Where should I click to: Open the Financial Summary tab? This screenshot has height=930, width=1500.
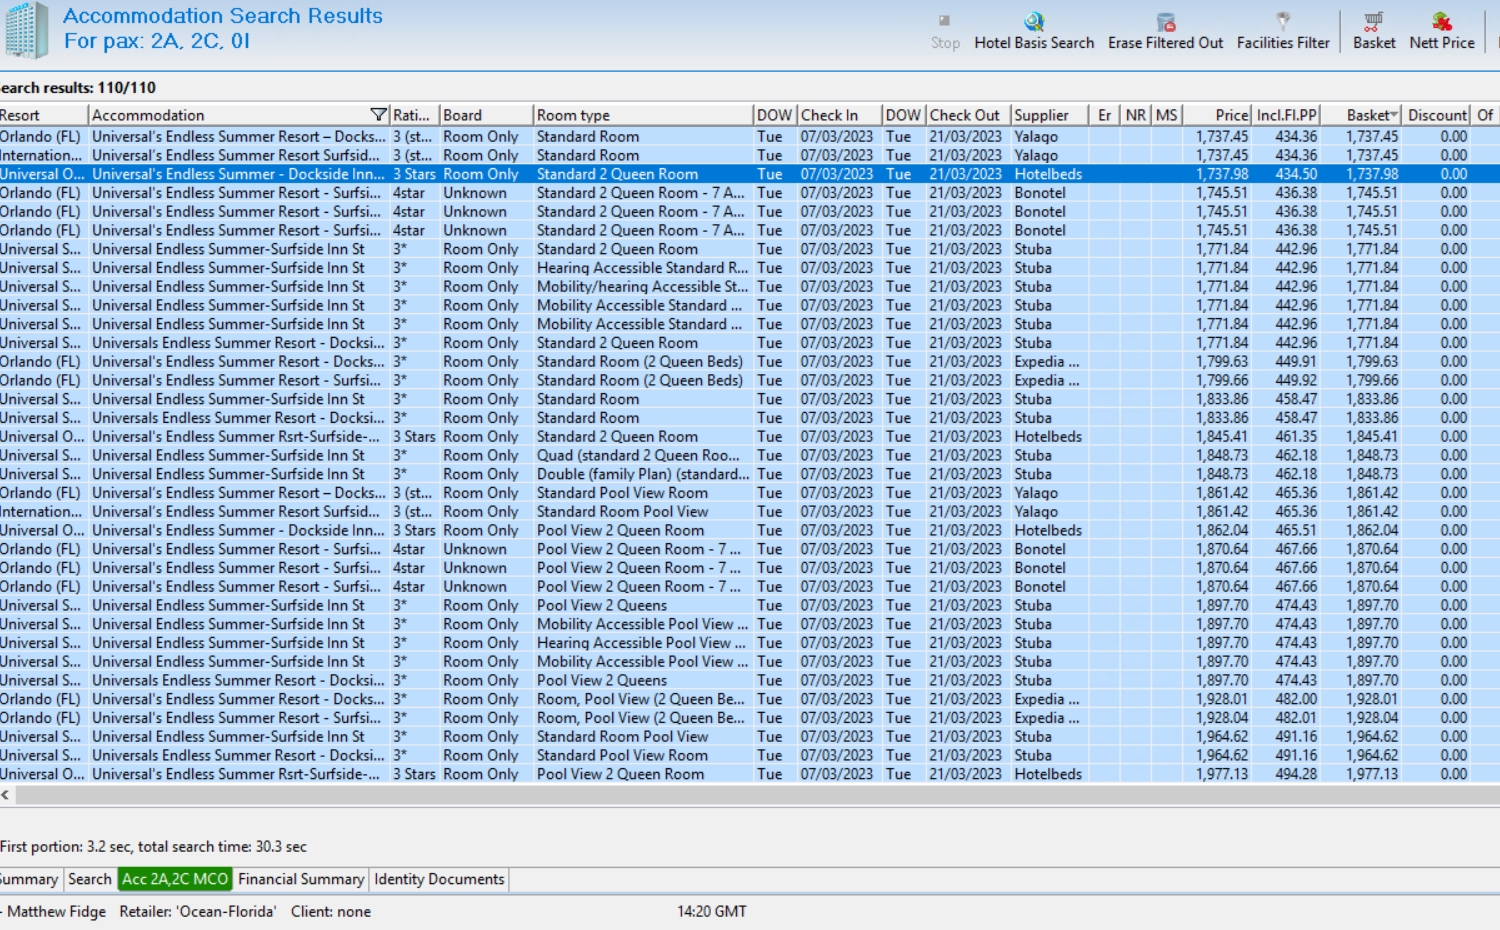[x=301, y=879]
